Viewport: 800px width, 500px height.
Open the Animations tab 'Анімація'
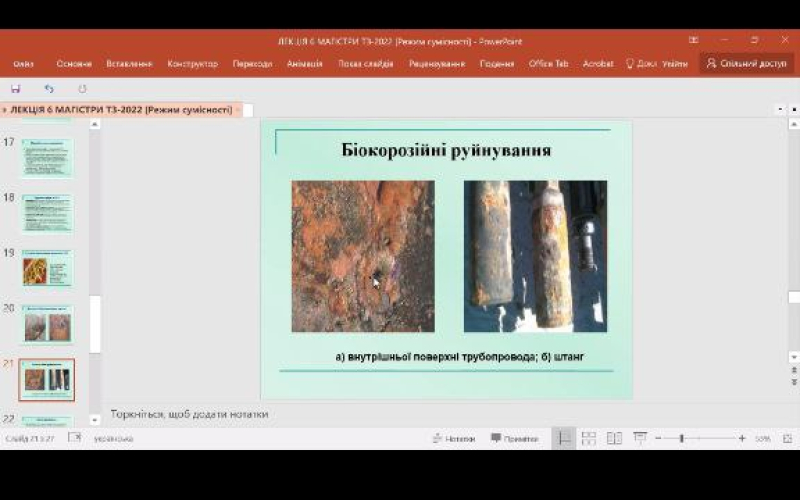pyautogui.click(x=305, y=64)
